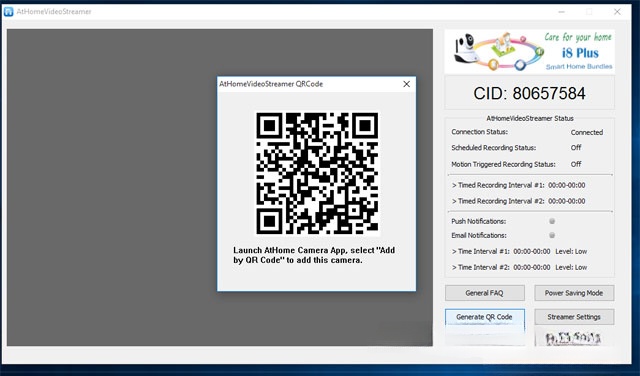Enable Power Saving Mode
Image resolution: width=640 pixels, height=376 pixels.
pyautogui.click(x=574, y=293)
